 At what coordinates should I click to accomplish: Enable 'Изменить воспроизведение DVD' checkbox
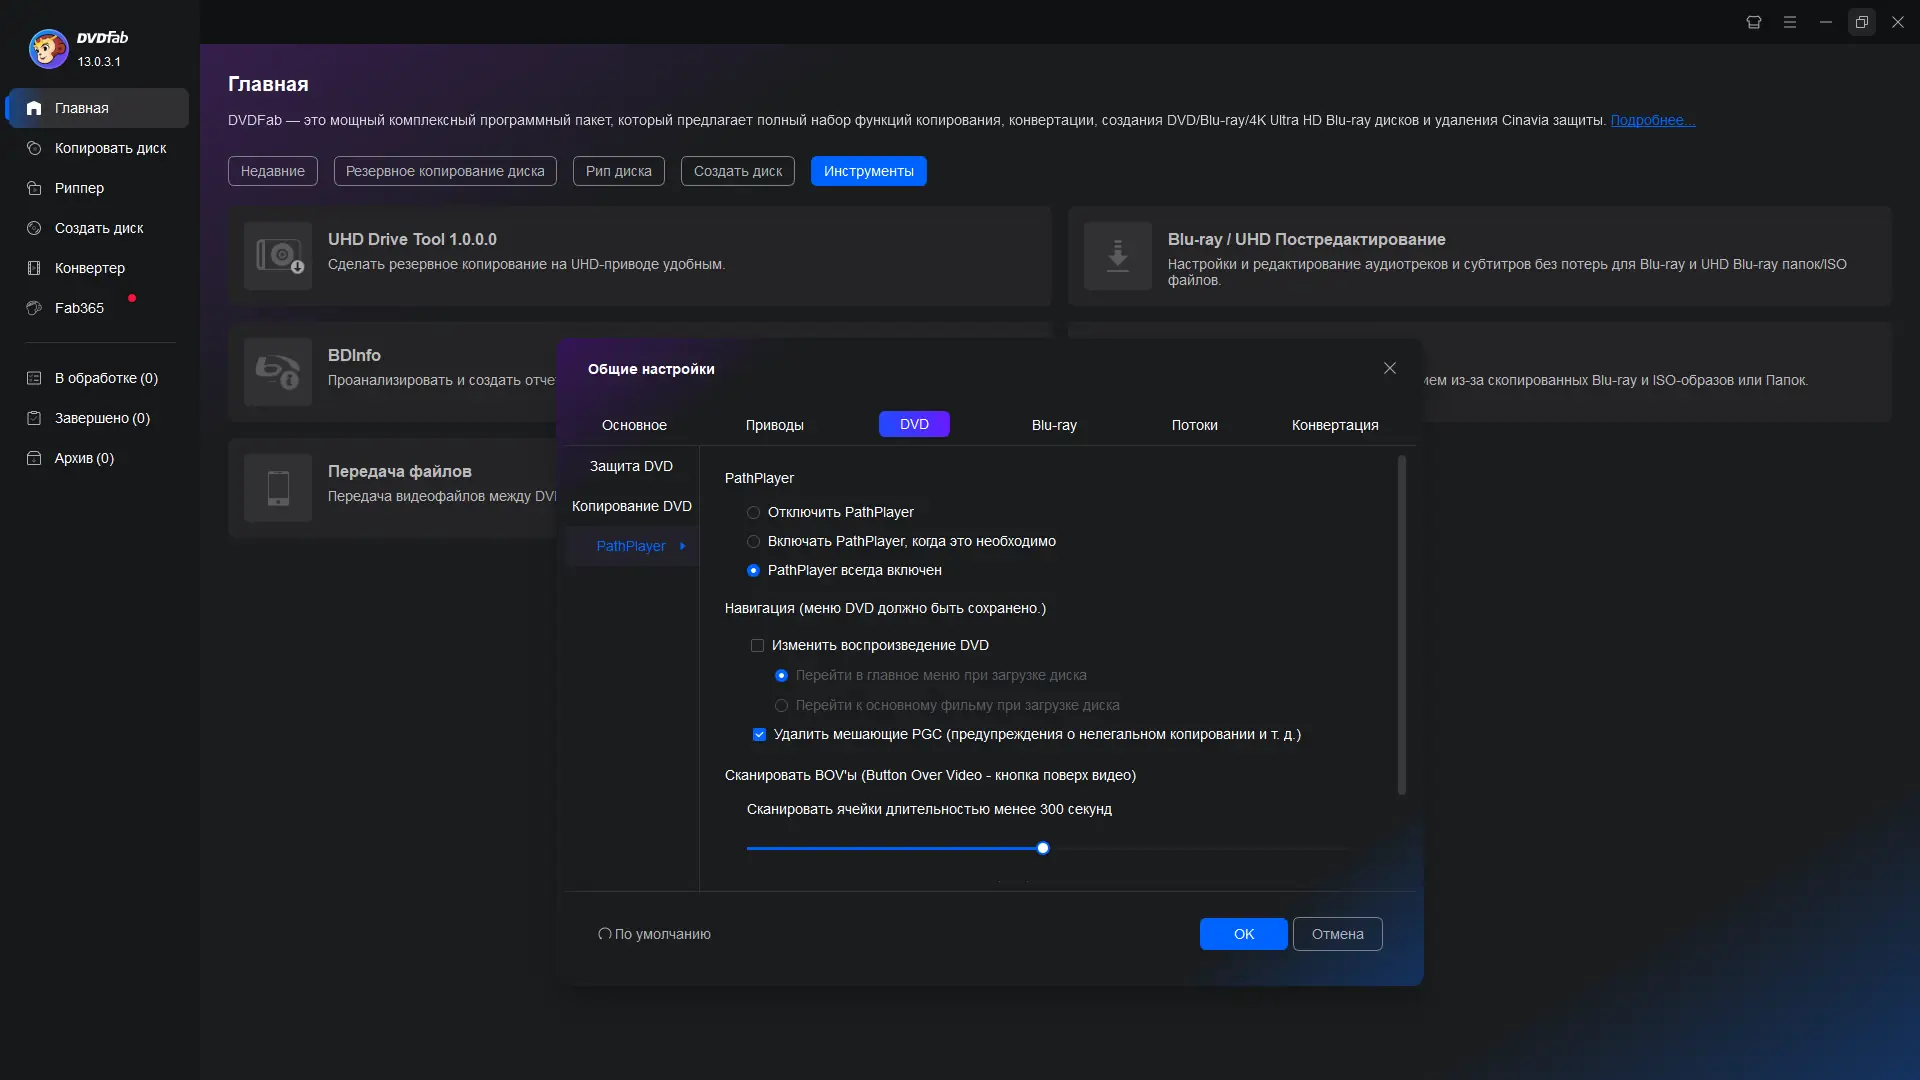coord(757,646)
